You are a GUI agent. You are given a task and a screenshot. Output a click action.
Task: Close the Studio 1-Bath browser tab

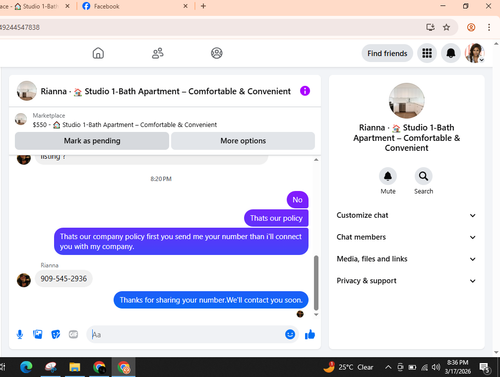point(67,6)
